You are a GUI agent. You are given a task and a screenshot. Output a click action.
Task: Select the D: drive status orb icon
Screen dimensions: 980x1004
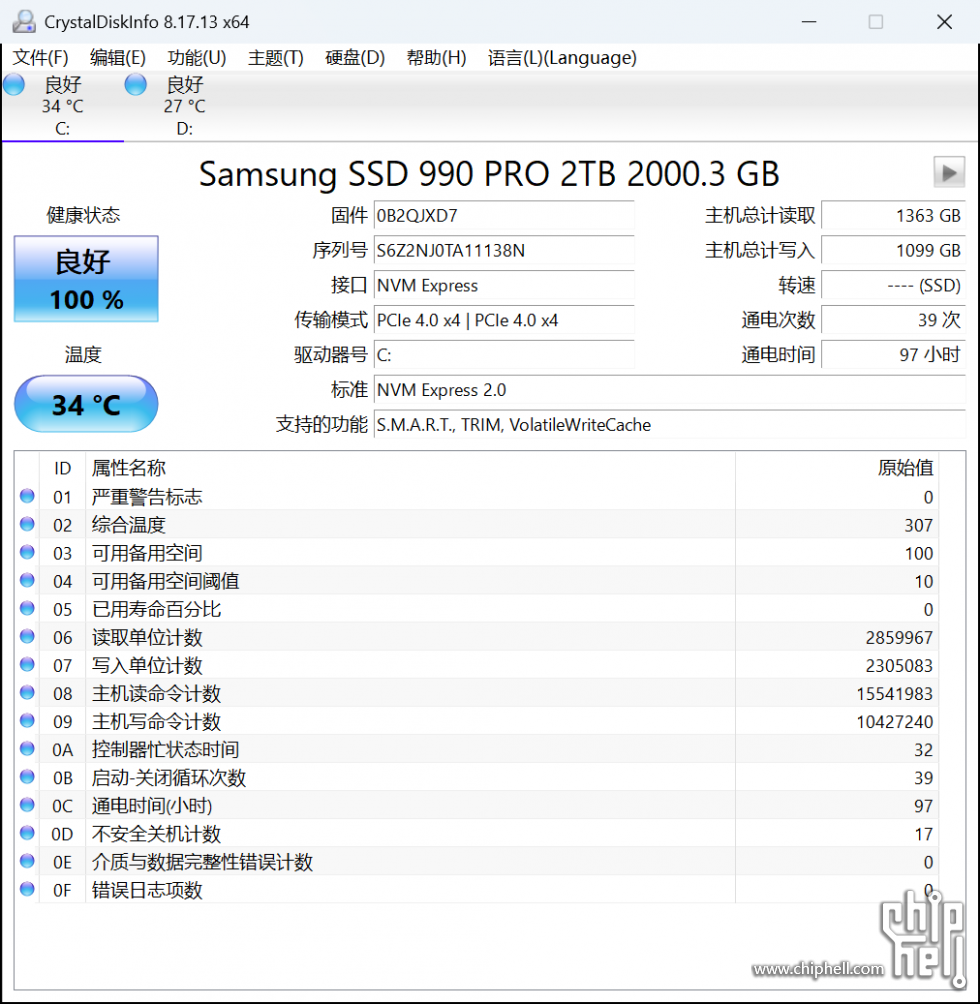point(136,85)
